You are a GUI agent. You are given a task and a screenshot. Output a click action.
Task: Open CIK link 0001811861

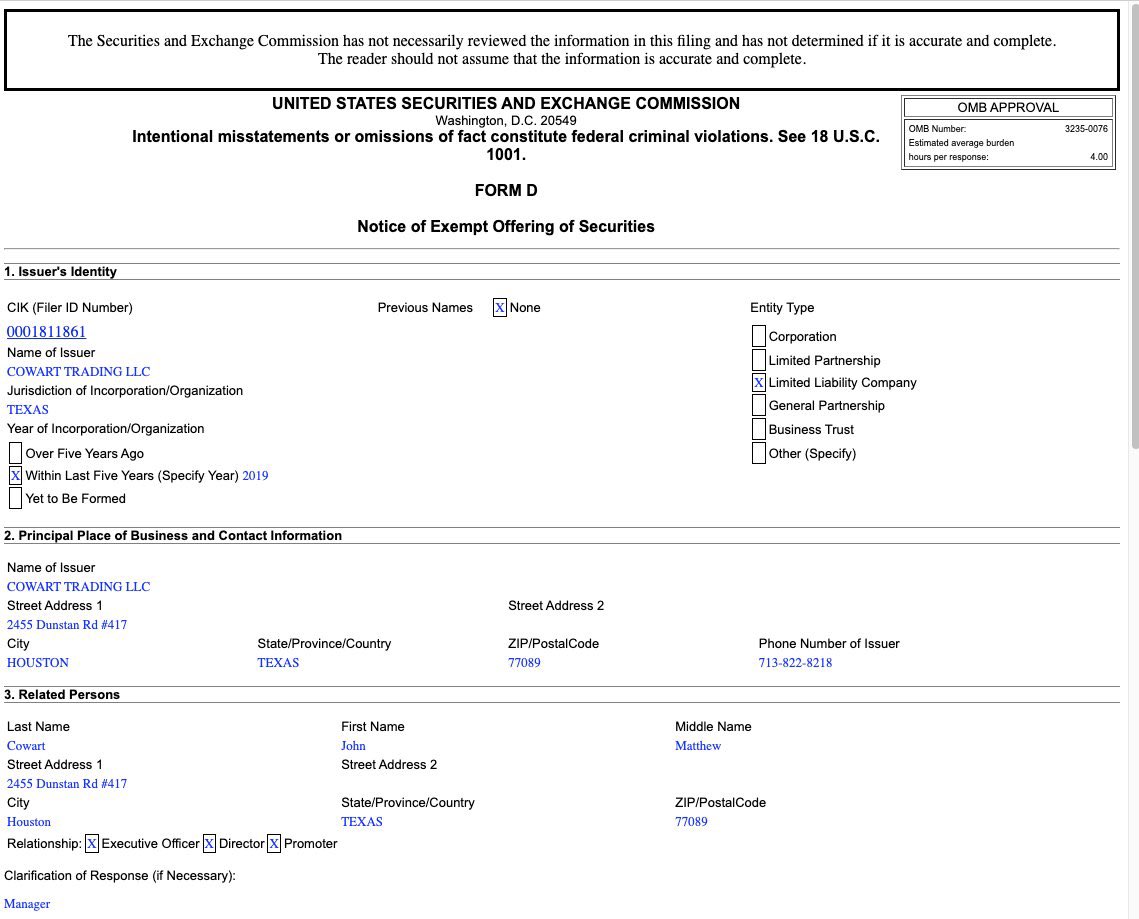click(46, 332)
